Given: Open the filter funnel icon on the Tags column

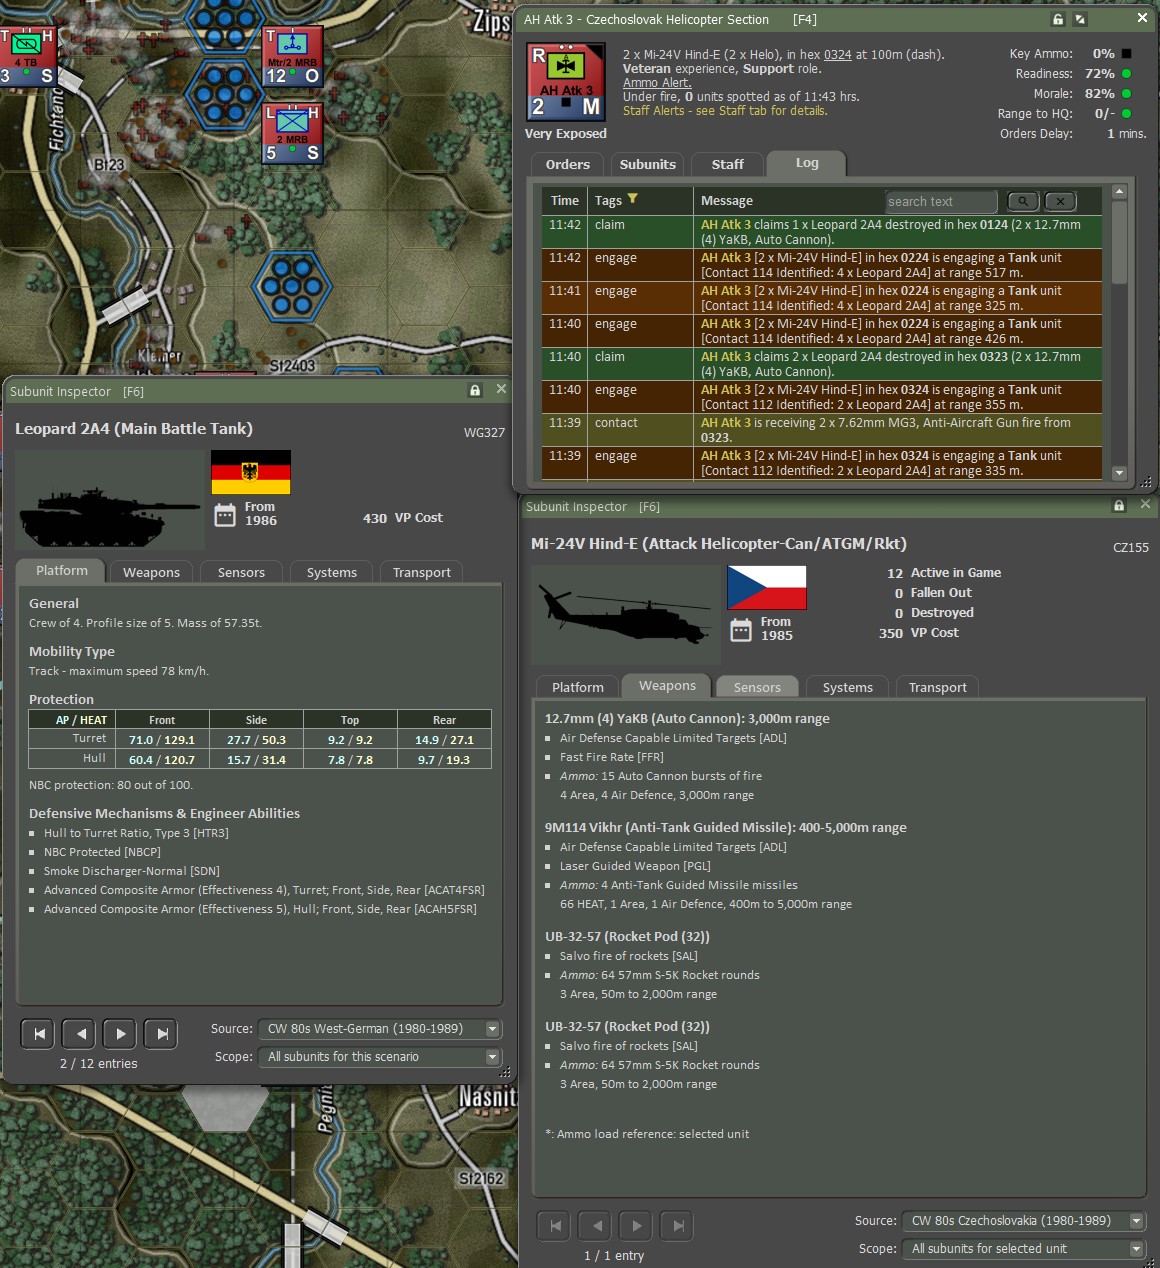Looking at the screenshot, I should [633, 200].
